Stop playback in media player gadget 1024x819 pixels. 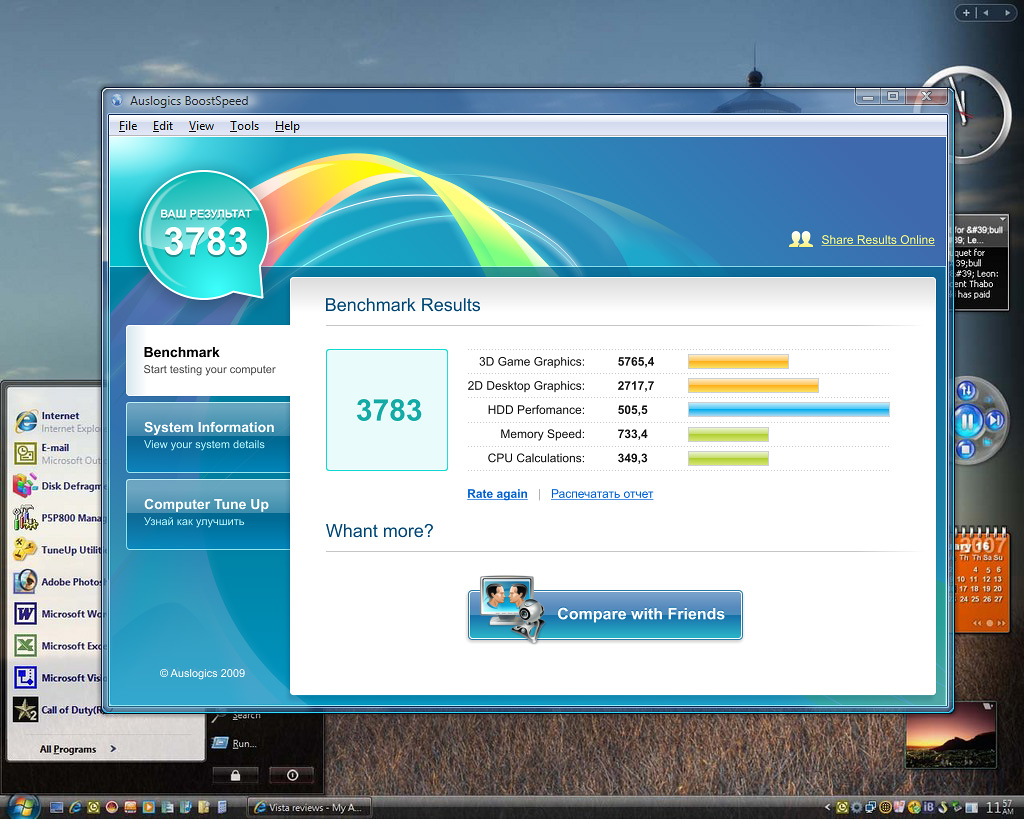click(x=966, y=449)
